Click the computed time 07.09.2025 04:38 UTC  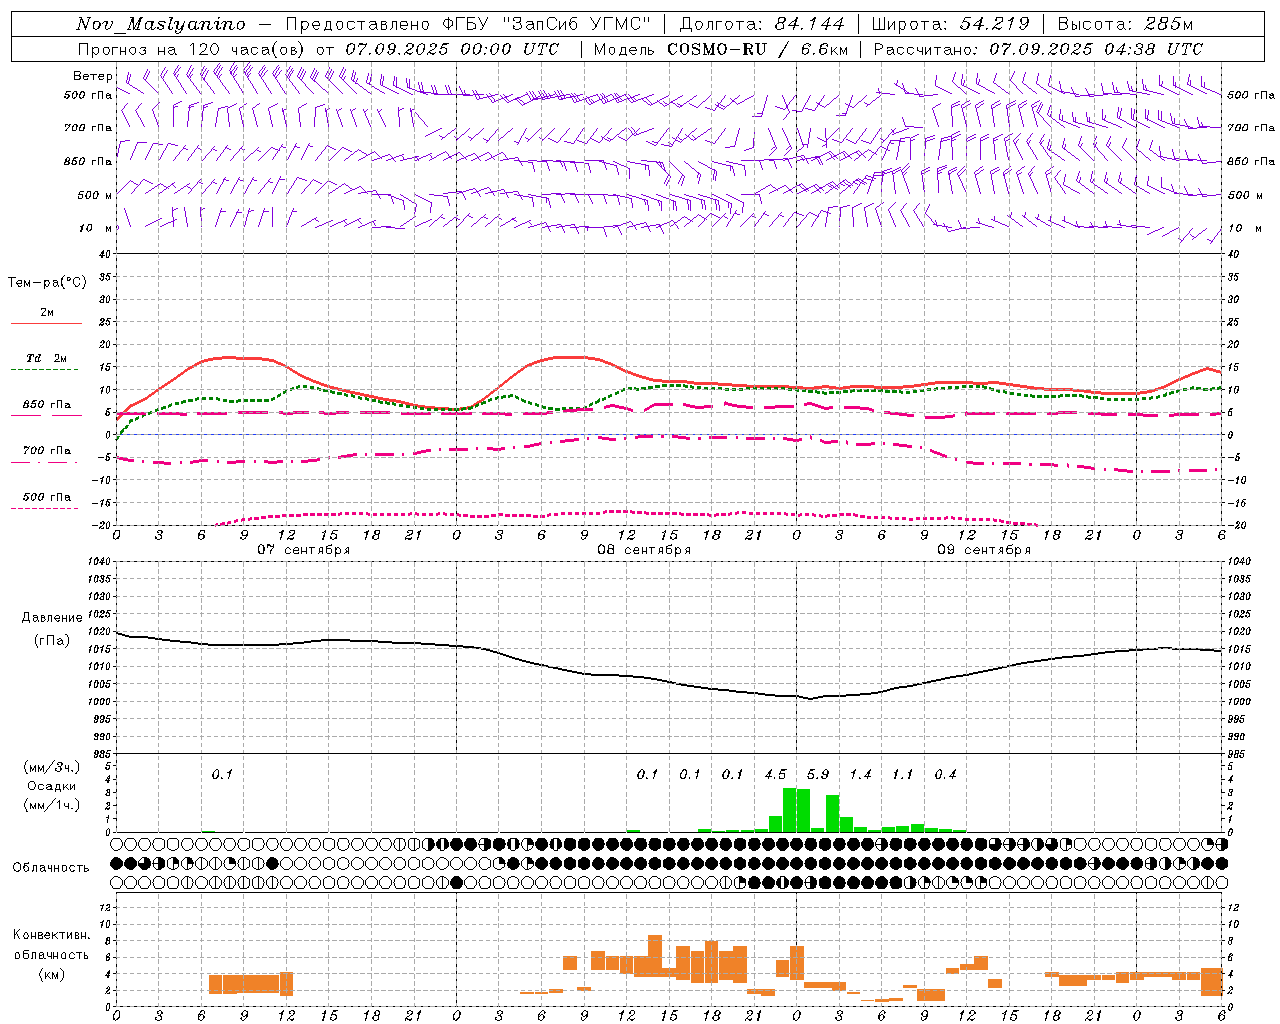(x=1096, y=48)
